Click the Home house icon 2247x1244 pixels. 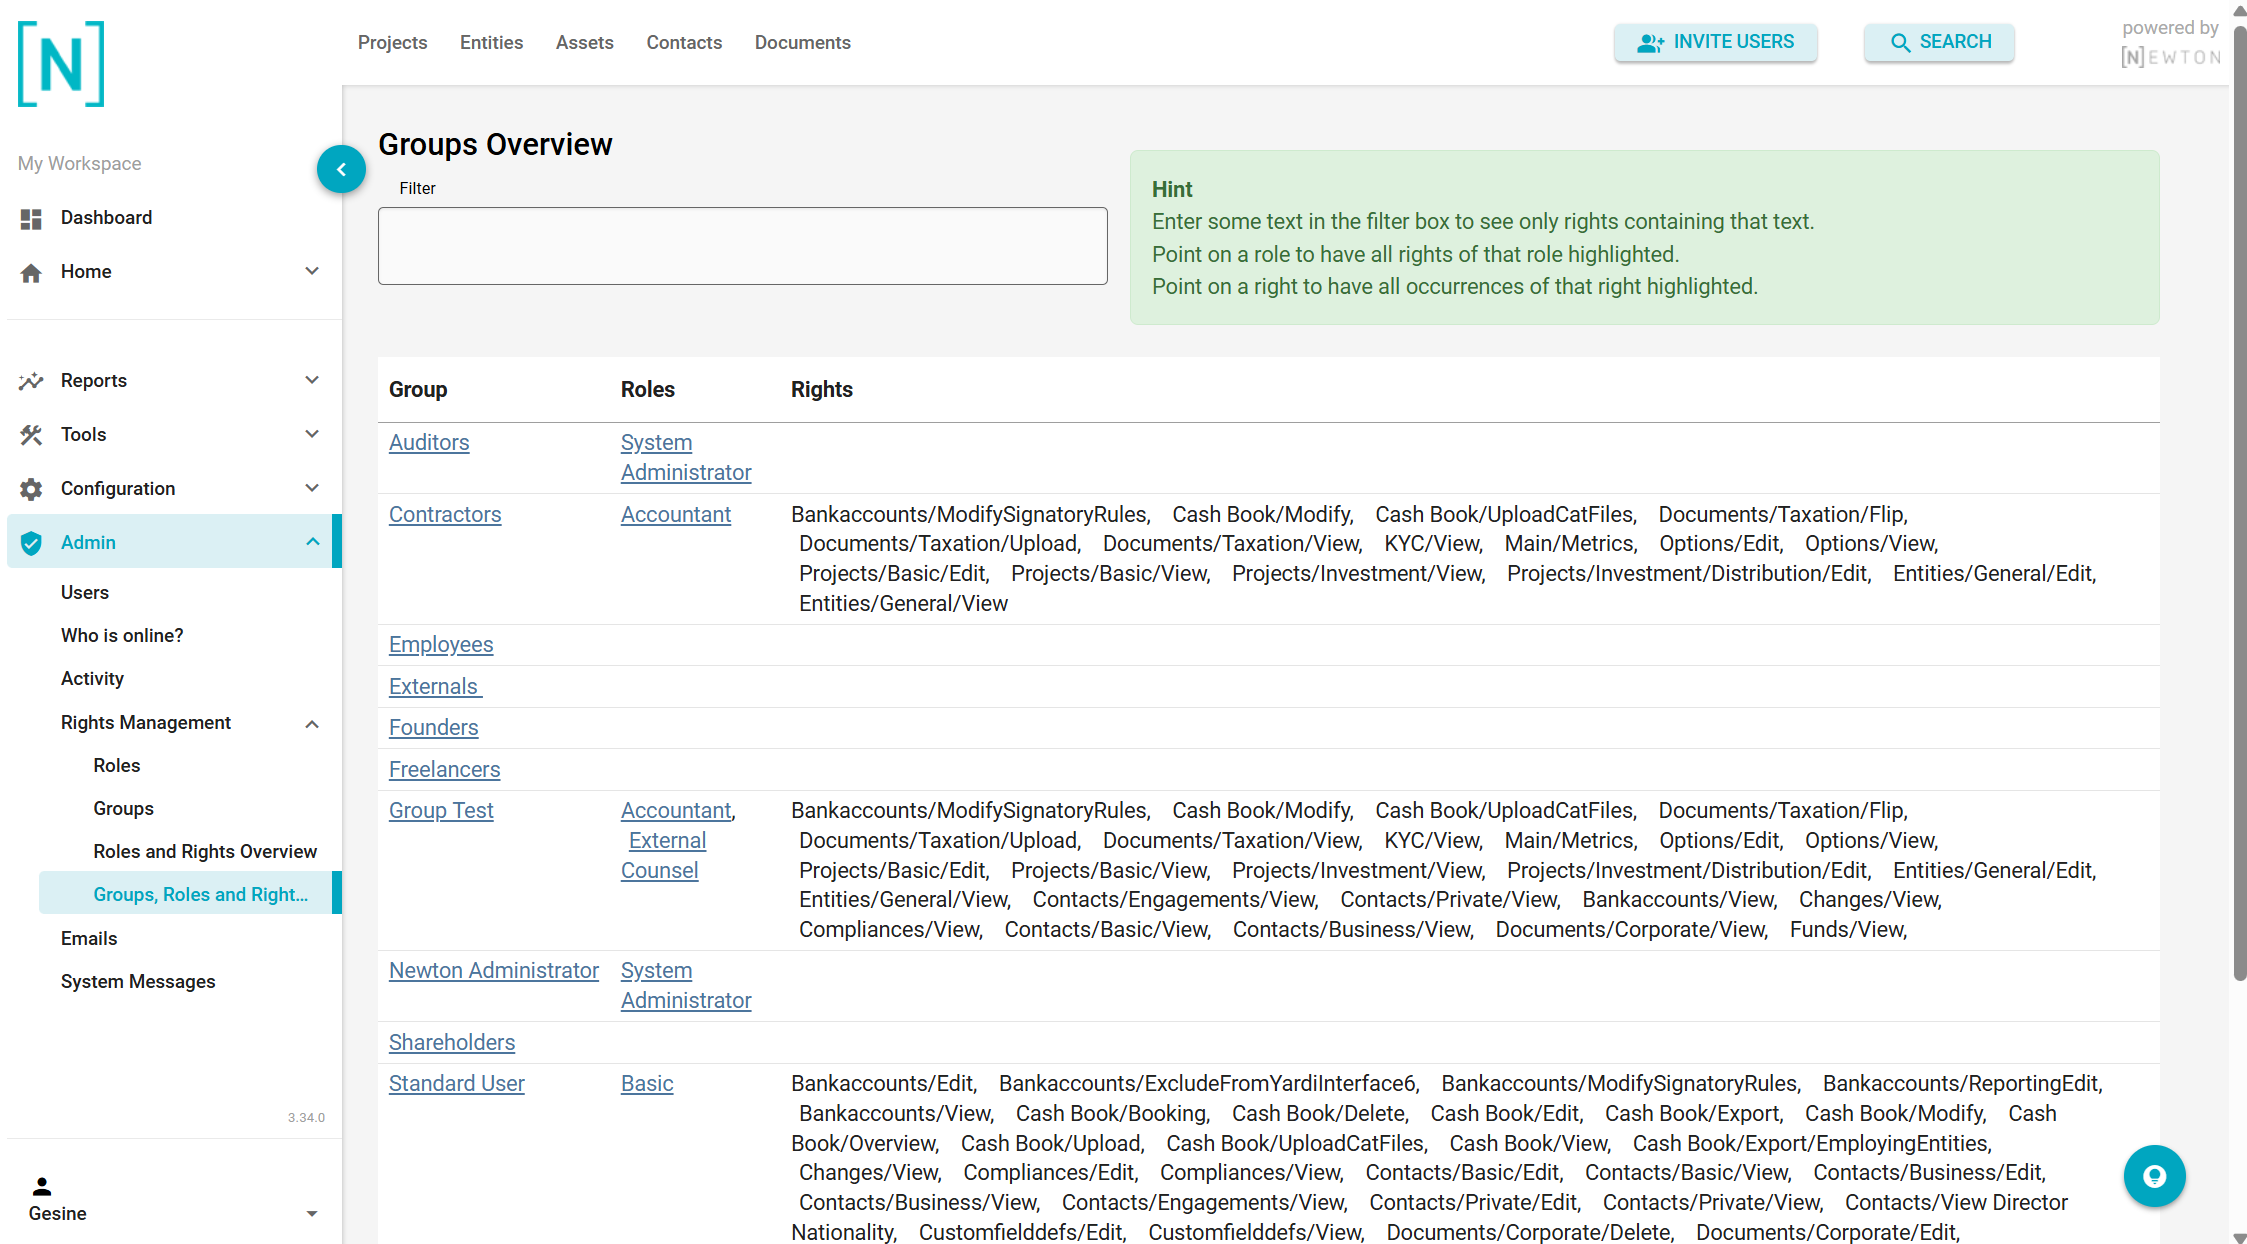[31, 272]
